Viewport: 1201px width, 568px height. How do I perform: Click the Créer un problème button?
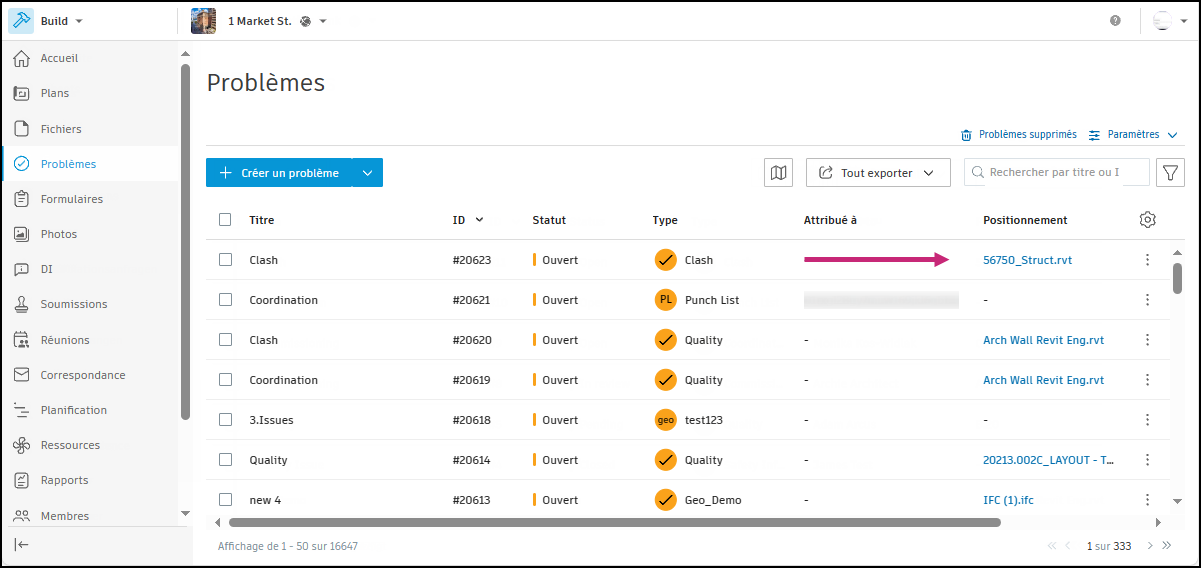tap(279, 173)
